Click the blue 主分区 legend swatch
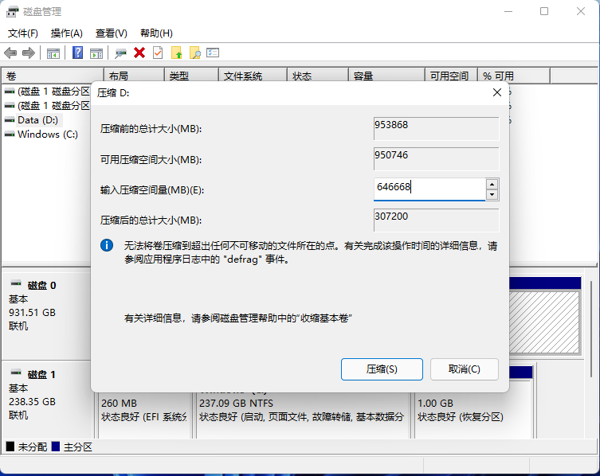Viewport: 600px width, 476px height. tap(56, 447)
